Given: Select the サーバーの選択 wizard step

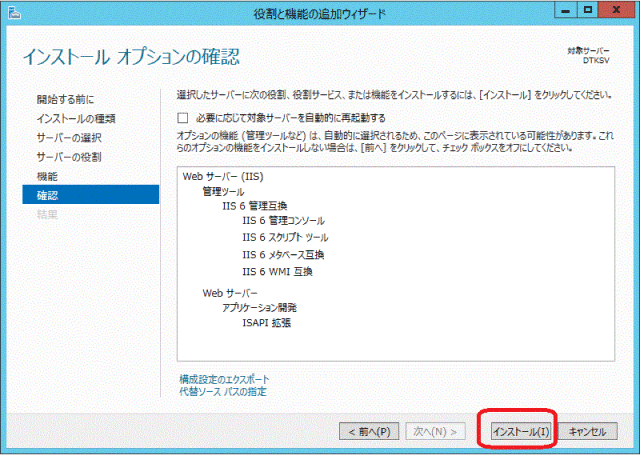Looking at the screenshot, I should (x=69, y=138).
